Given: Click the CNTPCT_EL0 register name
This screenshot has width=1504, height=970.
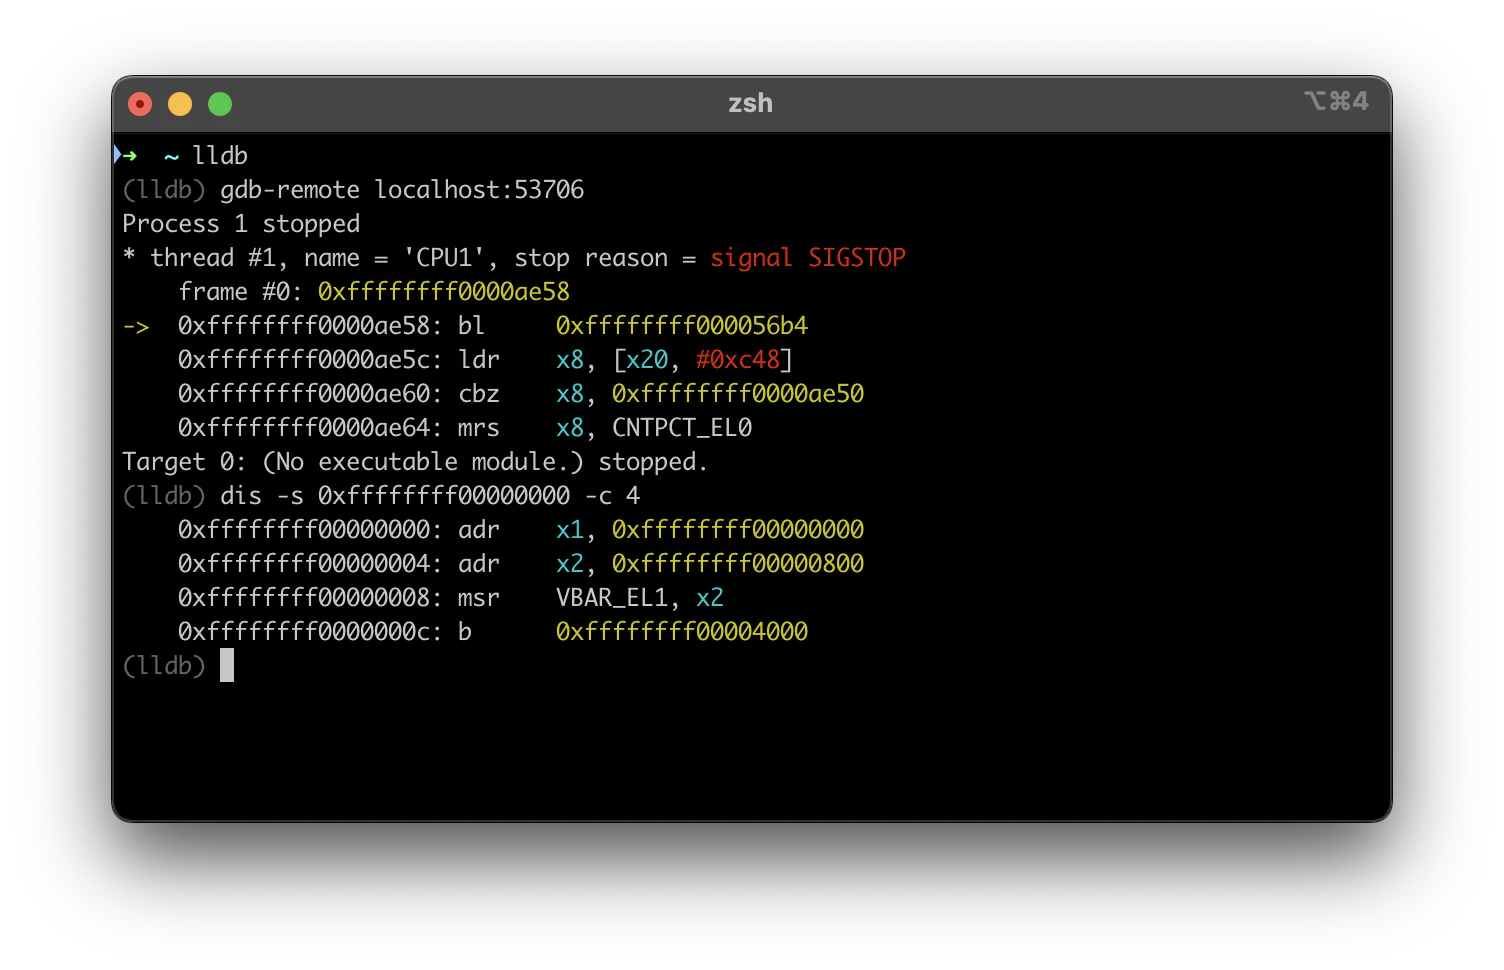Looking at the screenshot, I should pos(682,428).
